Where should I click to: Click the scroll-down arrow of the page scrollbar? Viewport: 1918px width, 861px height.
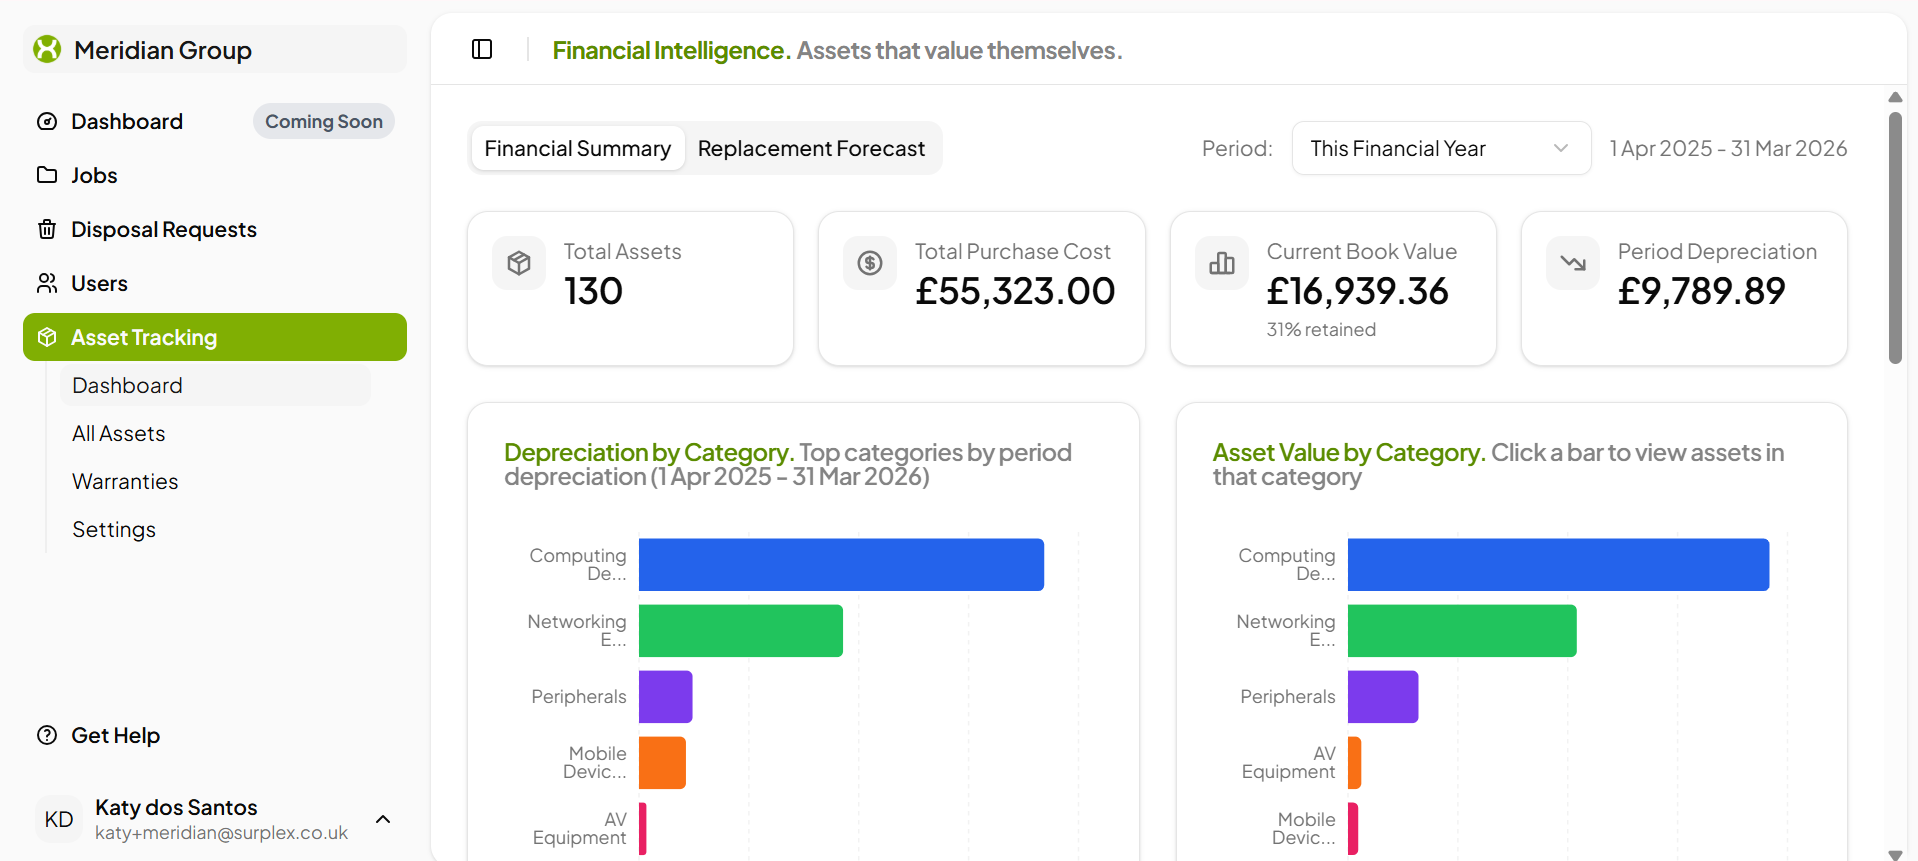[x=1894, y=854]
